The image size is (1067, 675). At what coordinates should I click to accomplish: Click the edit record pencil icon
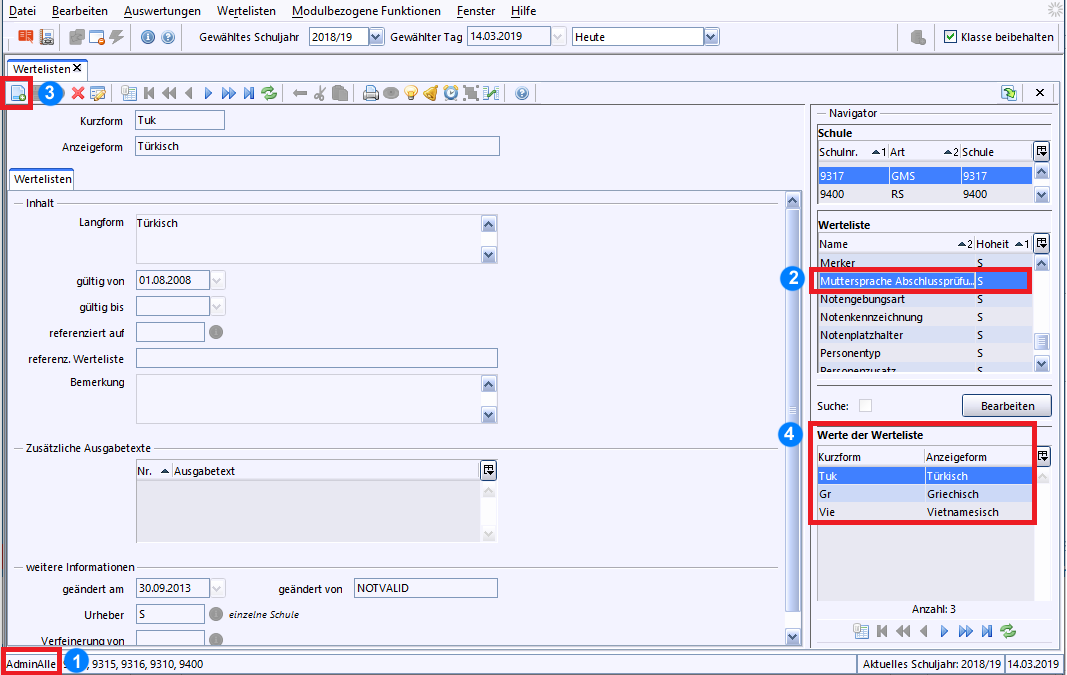tap(98, 93)
